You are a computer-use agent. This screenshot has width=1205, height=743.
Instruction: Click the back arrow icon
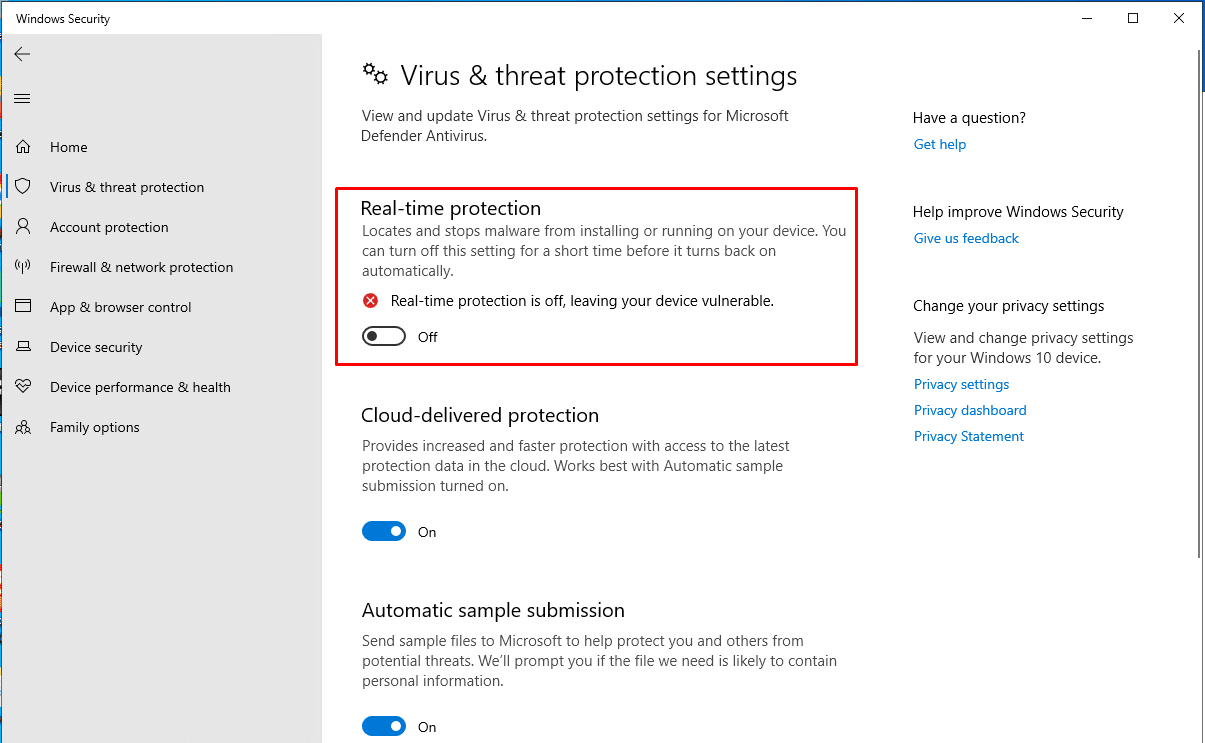tap(22, 54)
